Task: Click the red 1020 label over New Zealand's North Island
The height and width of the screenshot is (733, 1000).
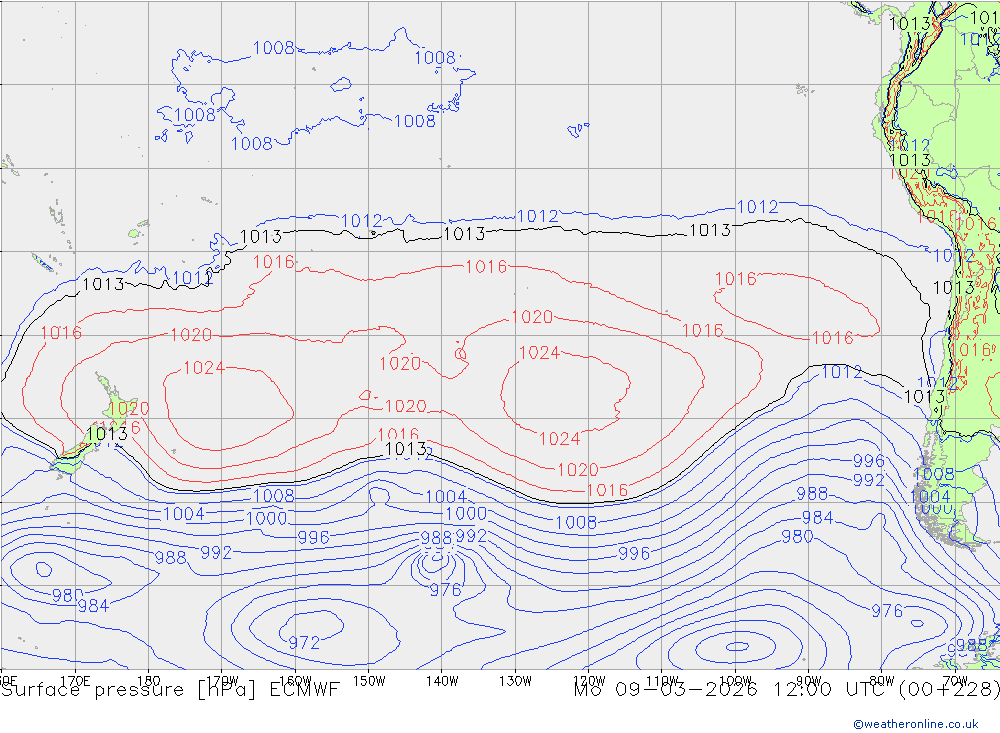Action: click(x=129, y=408)
